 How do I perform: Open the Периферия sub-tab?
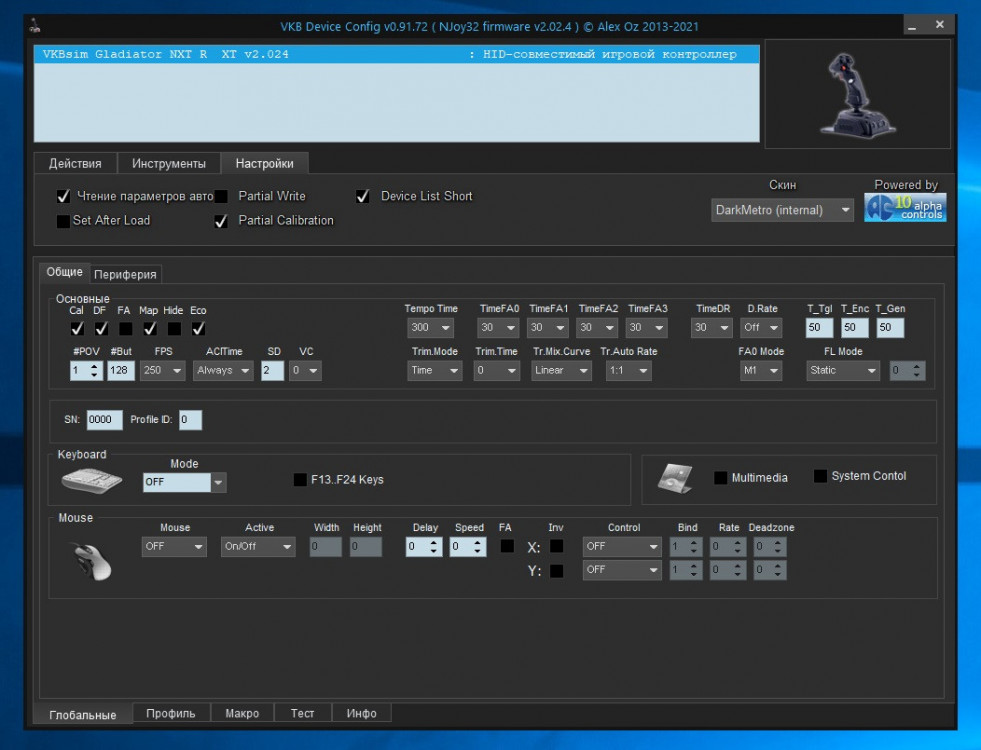[x=126, y=274]
